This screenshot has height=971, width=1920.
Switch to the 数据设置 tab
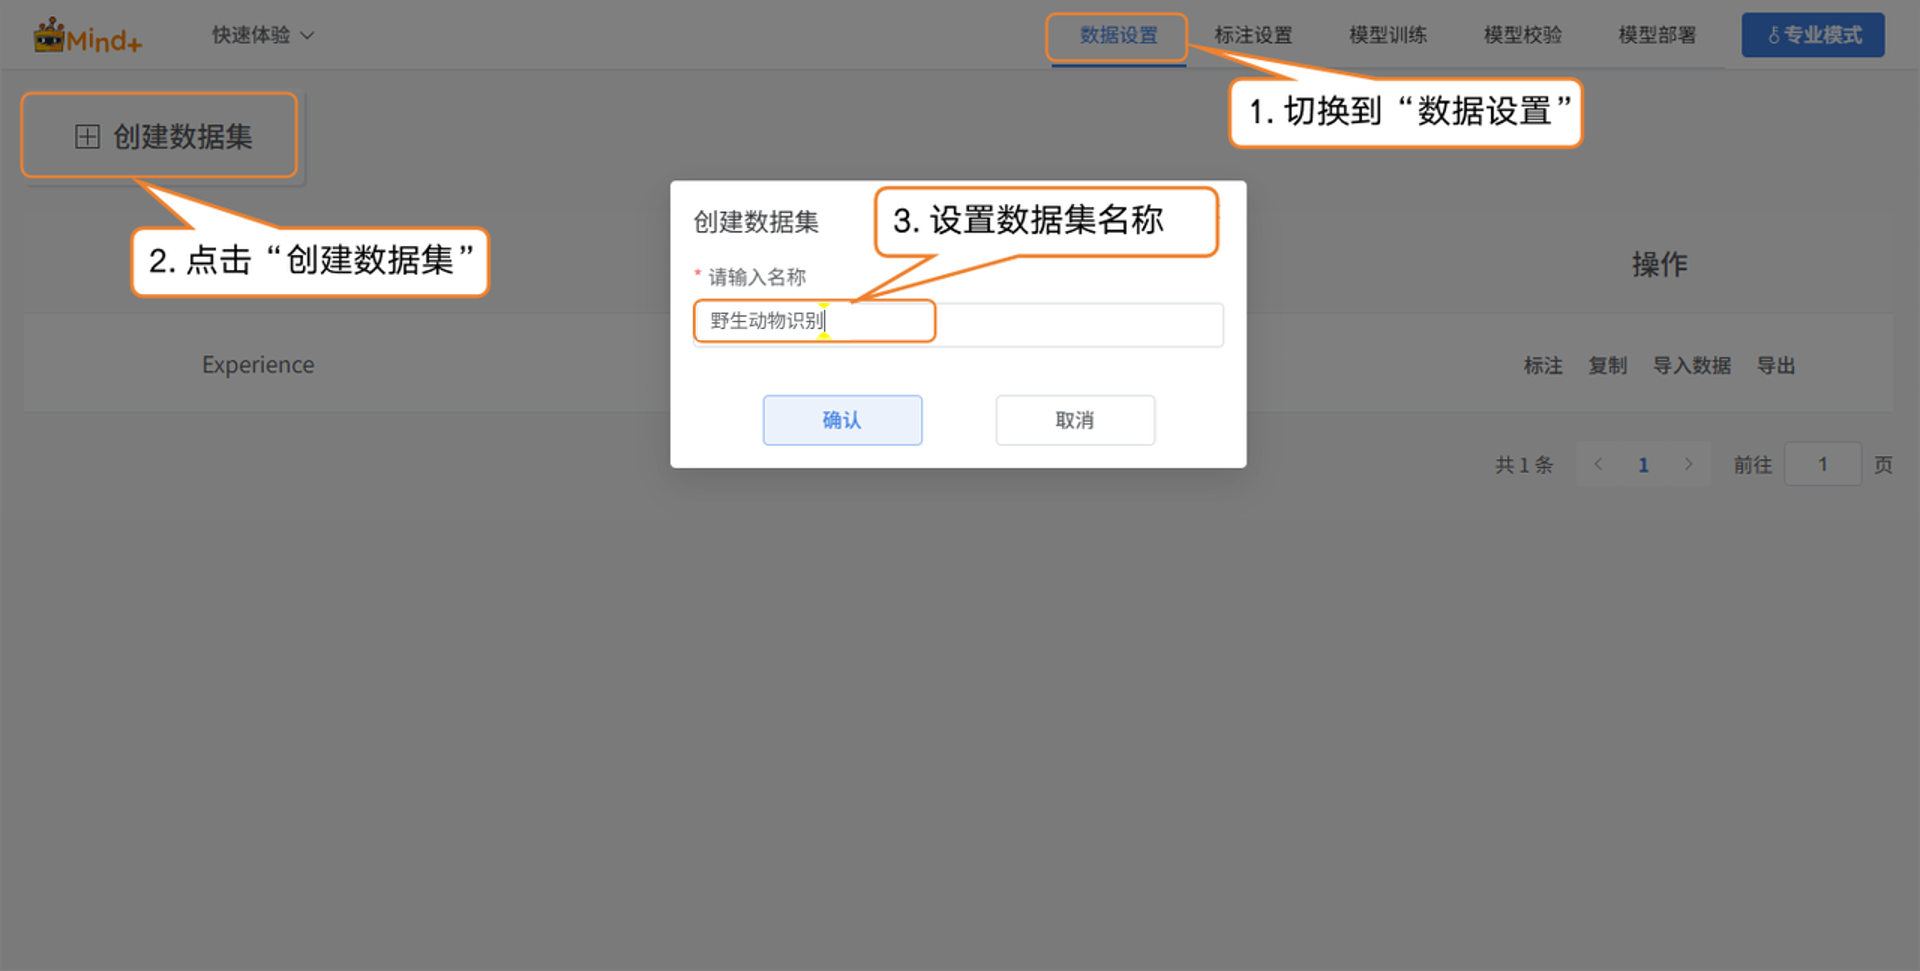[x=1118, y=36]
